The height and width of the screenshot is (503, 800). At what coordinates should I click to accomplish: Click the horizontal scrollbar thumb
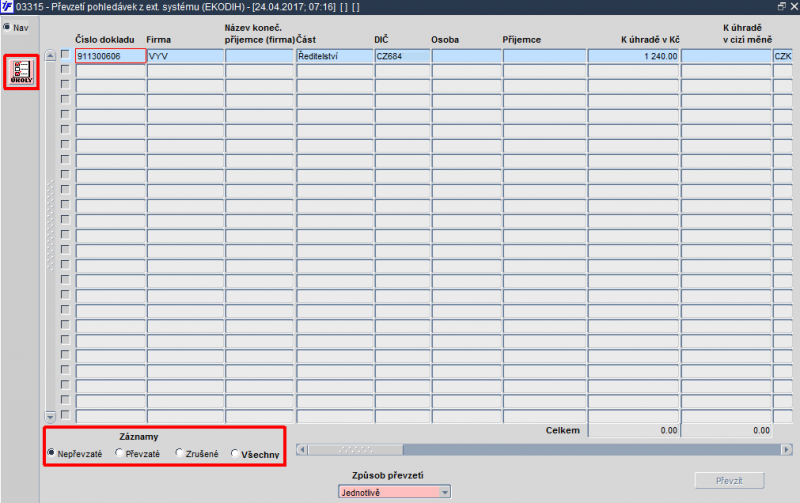(356, 449)
